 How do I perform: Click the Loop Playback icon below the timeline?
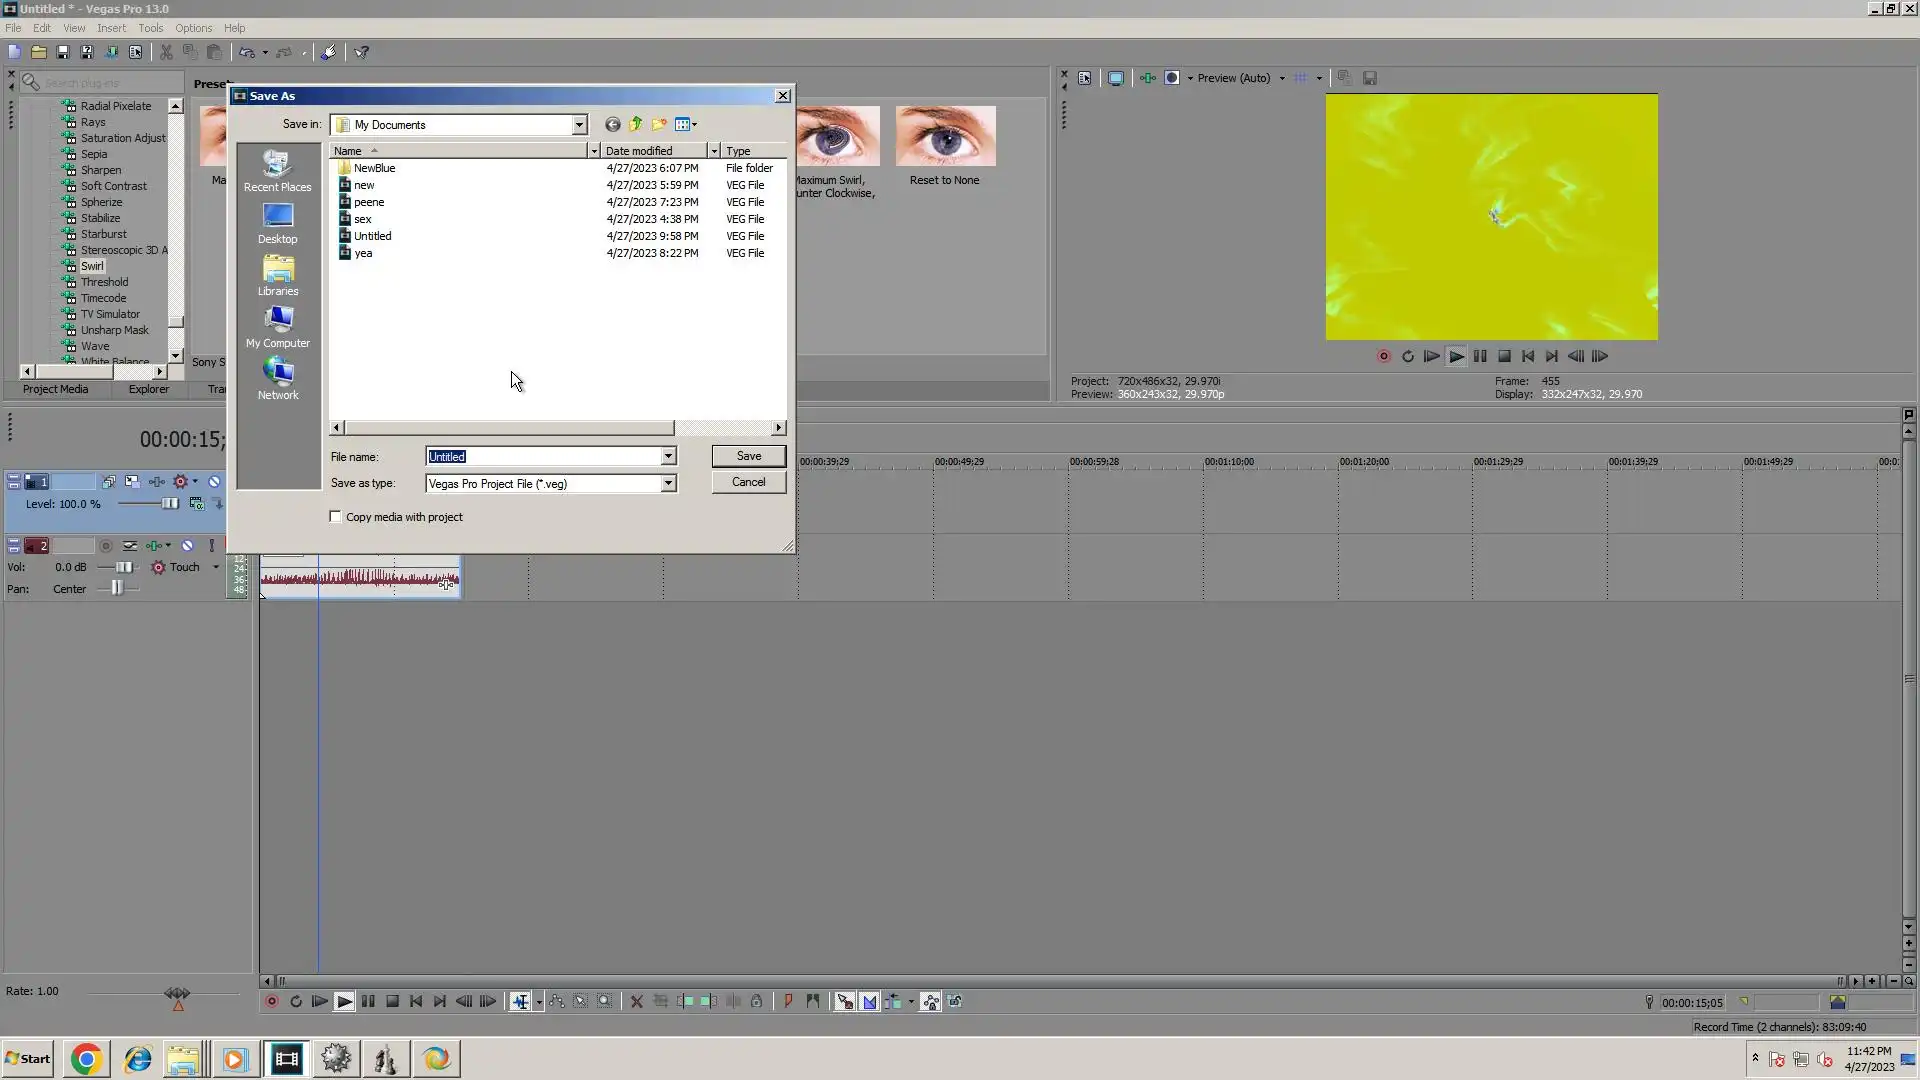pos(296,1002)
